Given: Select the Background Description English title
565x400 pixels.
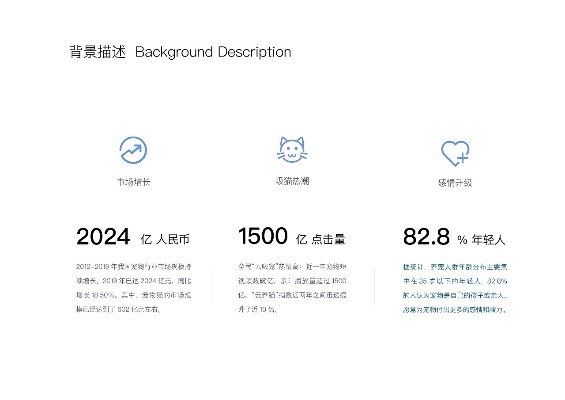Looking at the screenshot, I should 213,52.
